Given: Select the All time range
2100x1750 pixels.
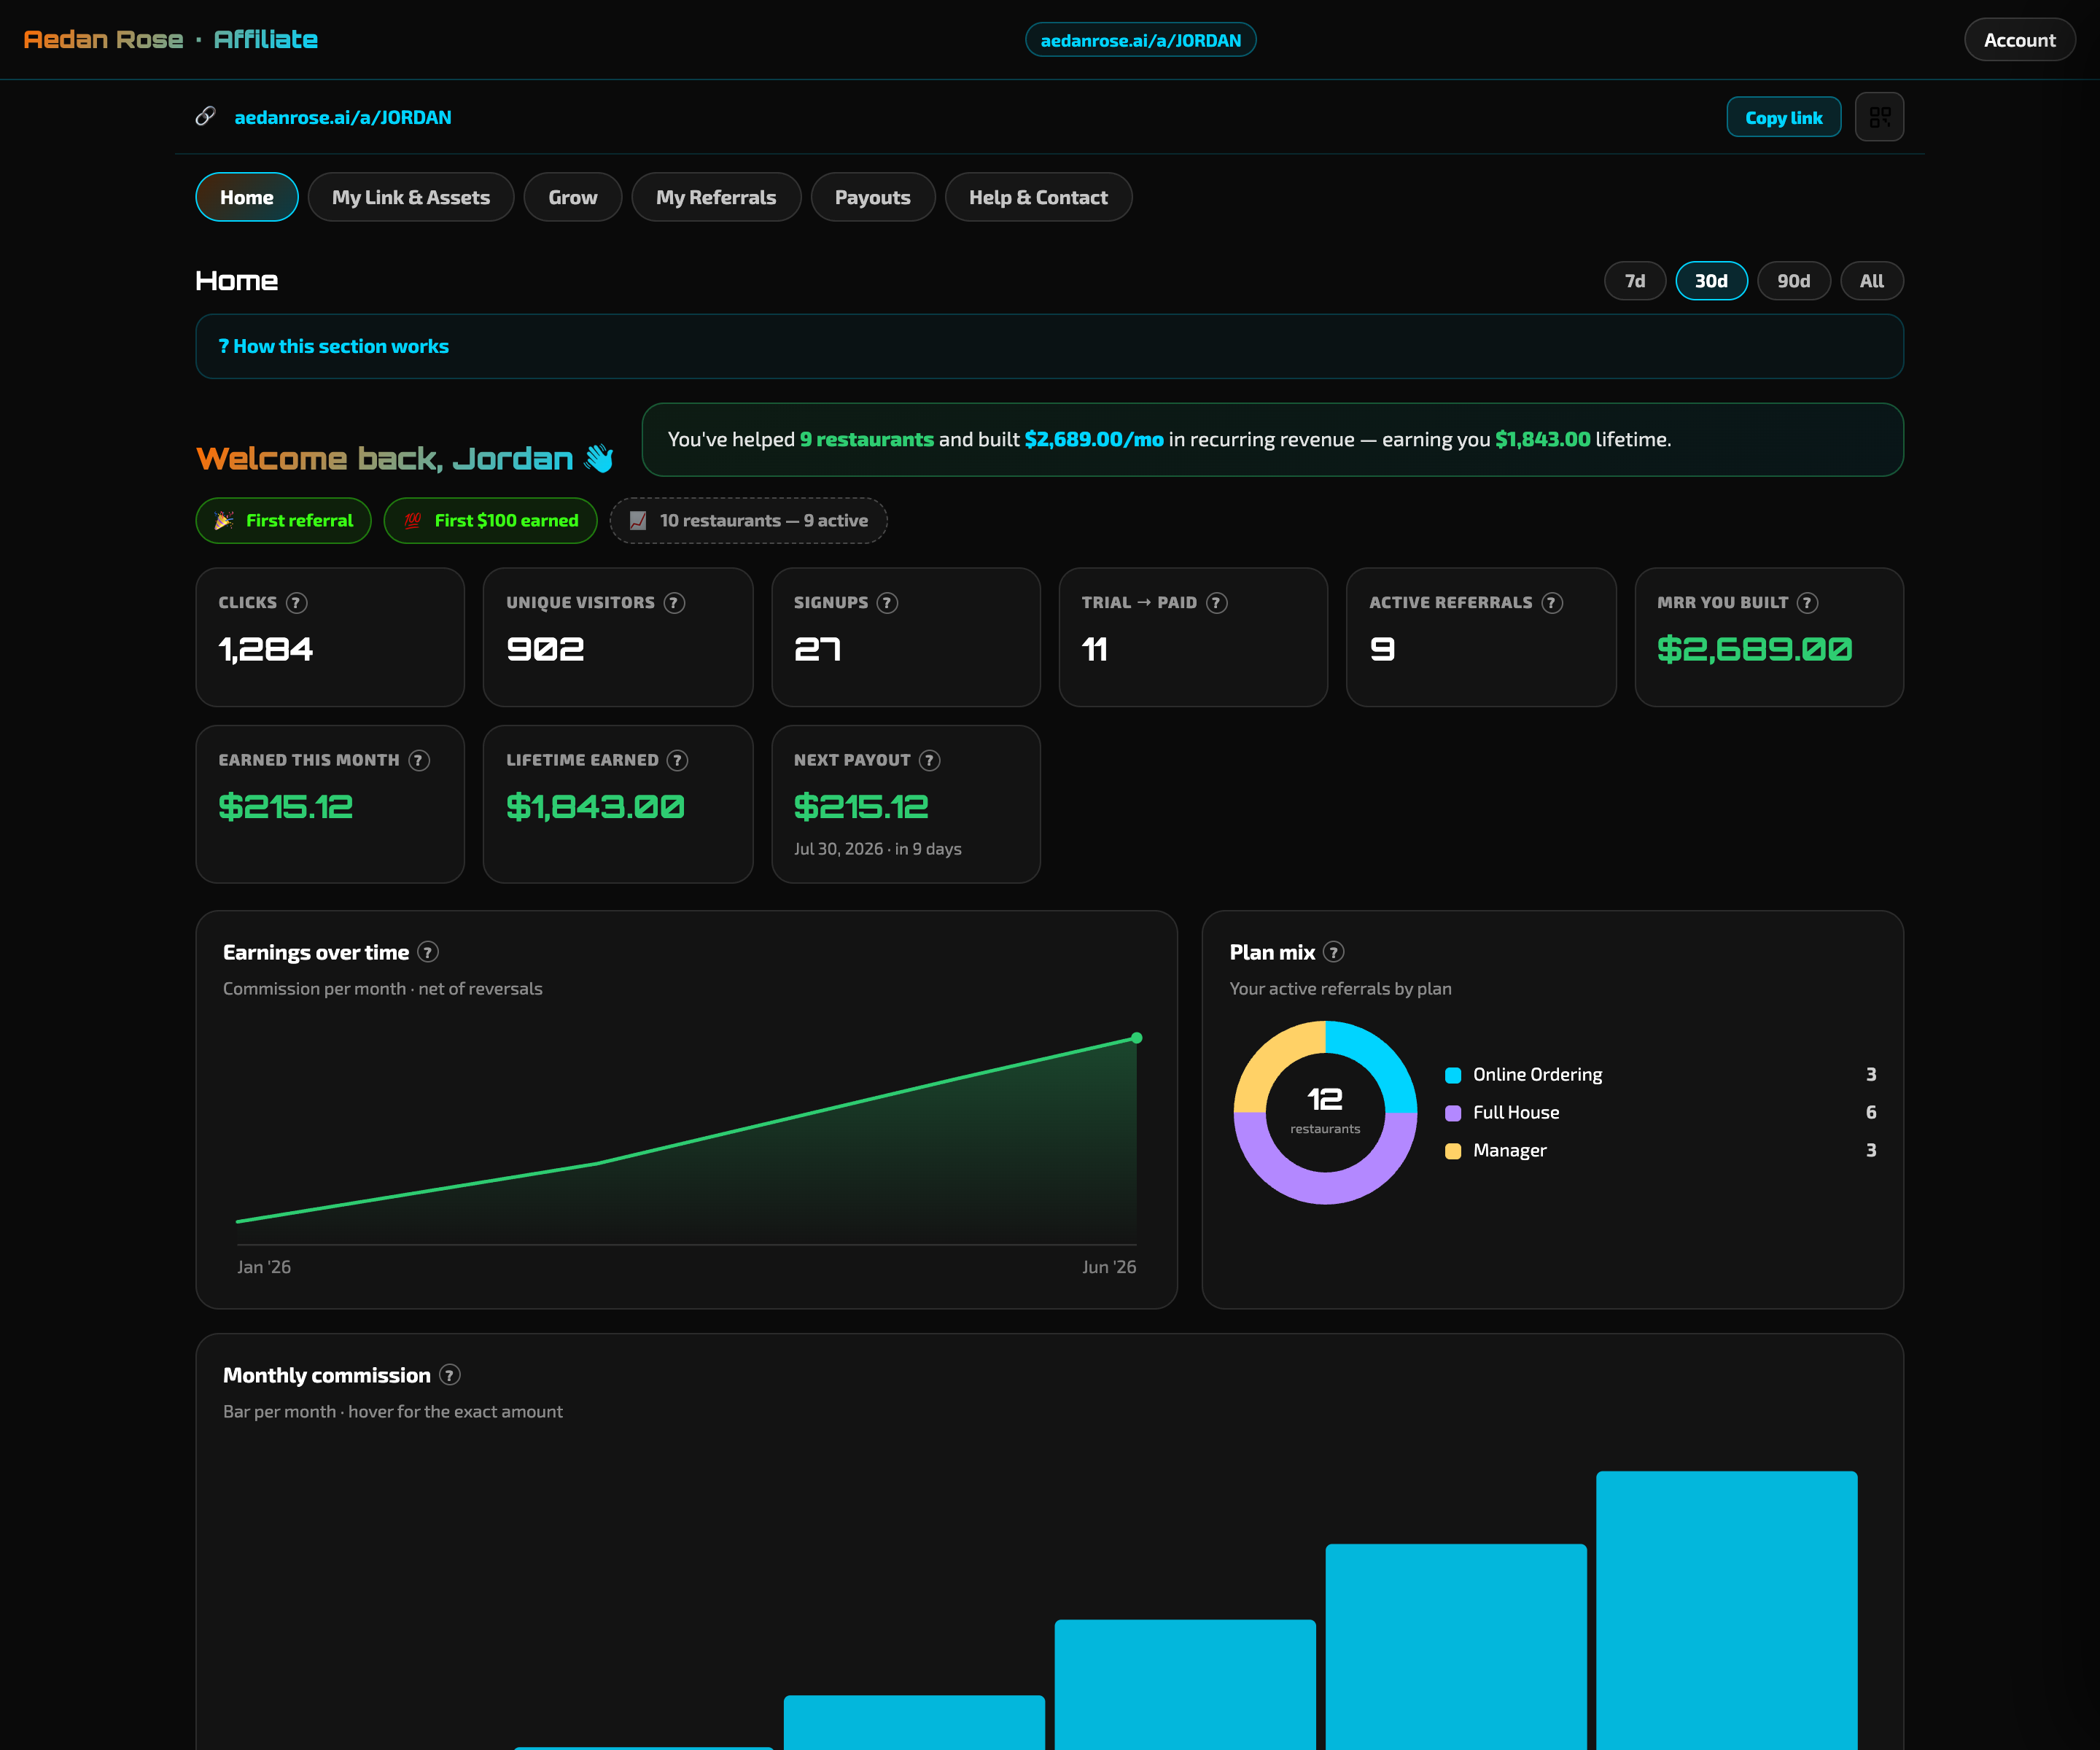Looking at the screenshot, I should pyautogui.click(x=1871, y=281).
